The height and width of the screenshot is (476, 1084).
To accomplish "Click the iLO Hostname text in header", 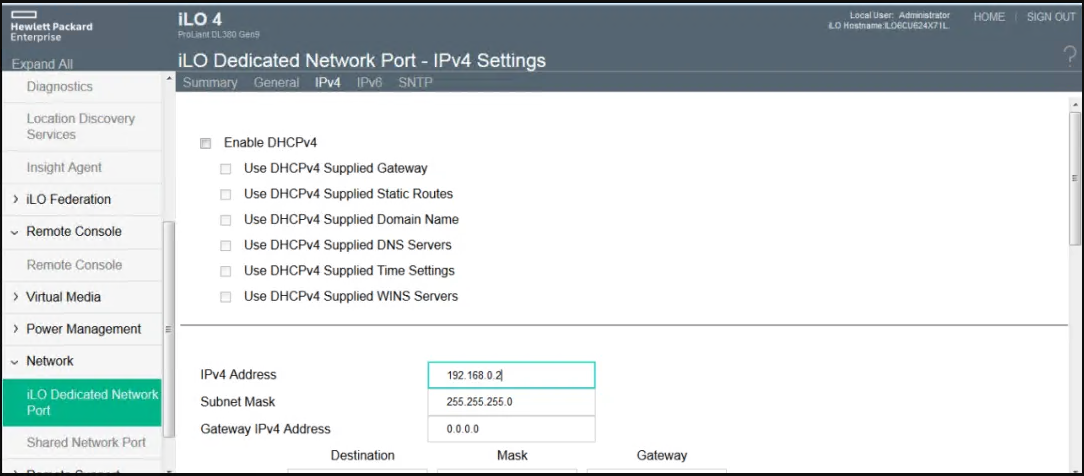I will [888, 25].
